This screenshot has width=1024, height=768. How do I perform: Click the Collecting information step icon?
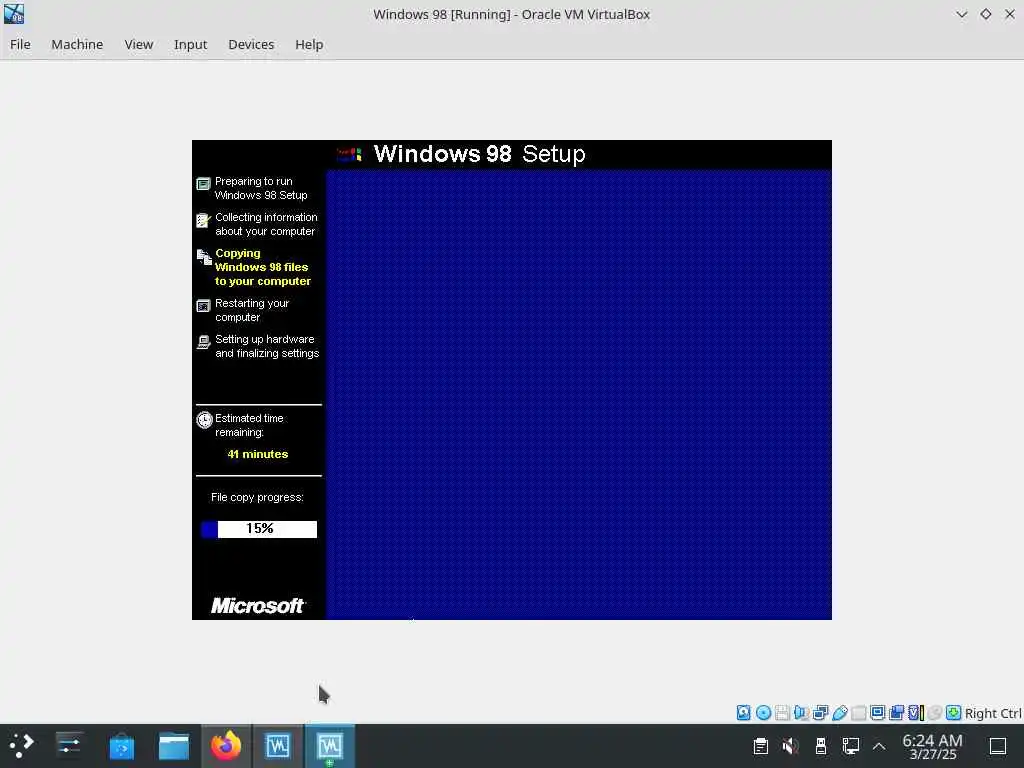(204, 221)
